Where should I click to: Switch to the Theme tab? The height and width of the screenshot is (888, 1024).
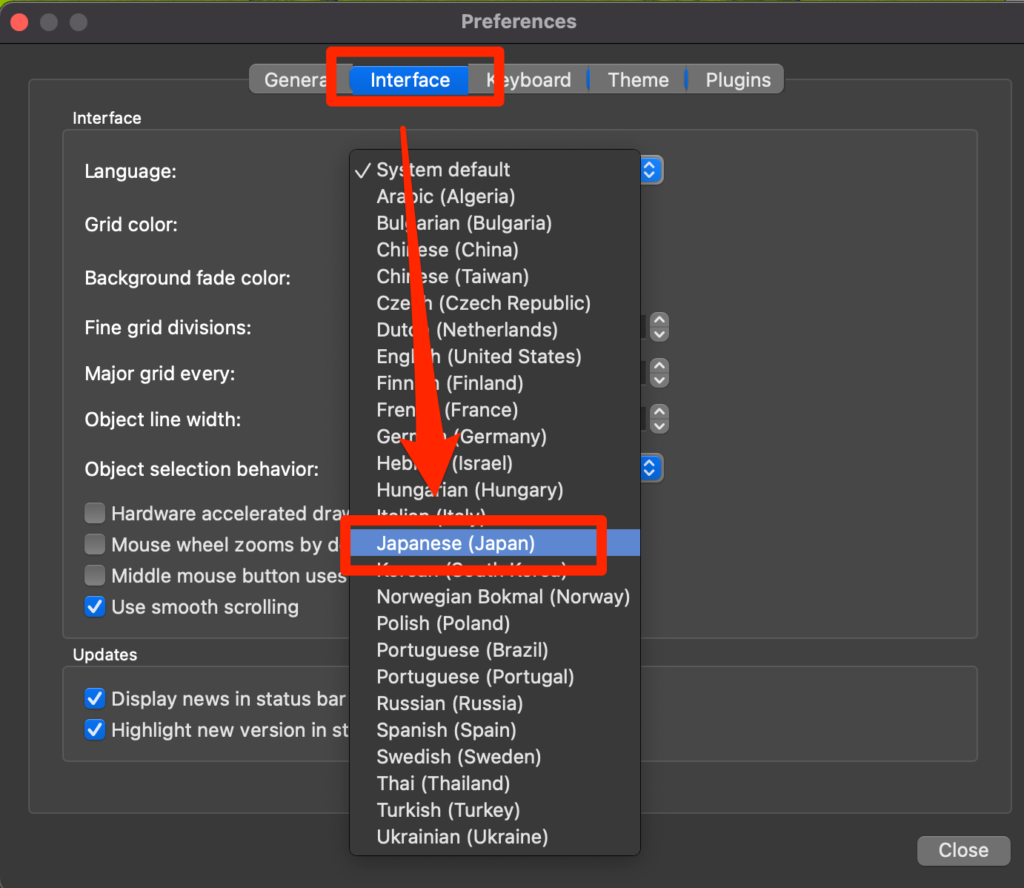pyautogui.click(x=638, y=80)
